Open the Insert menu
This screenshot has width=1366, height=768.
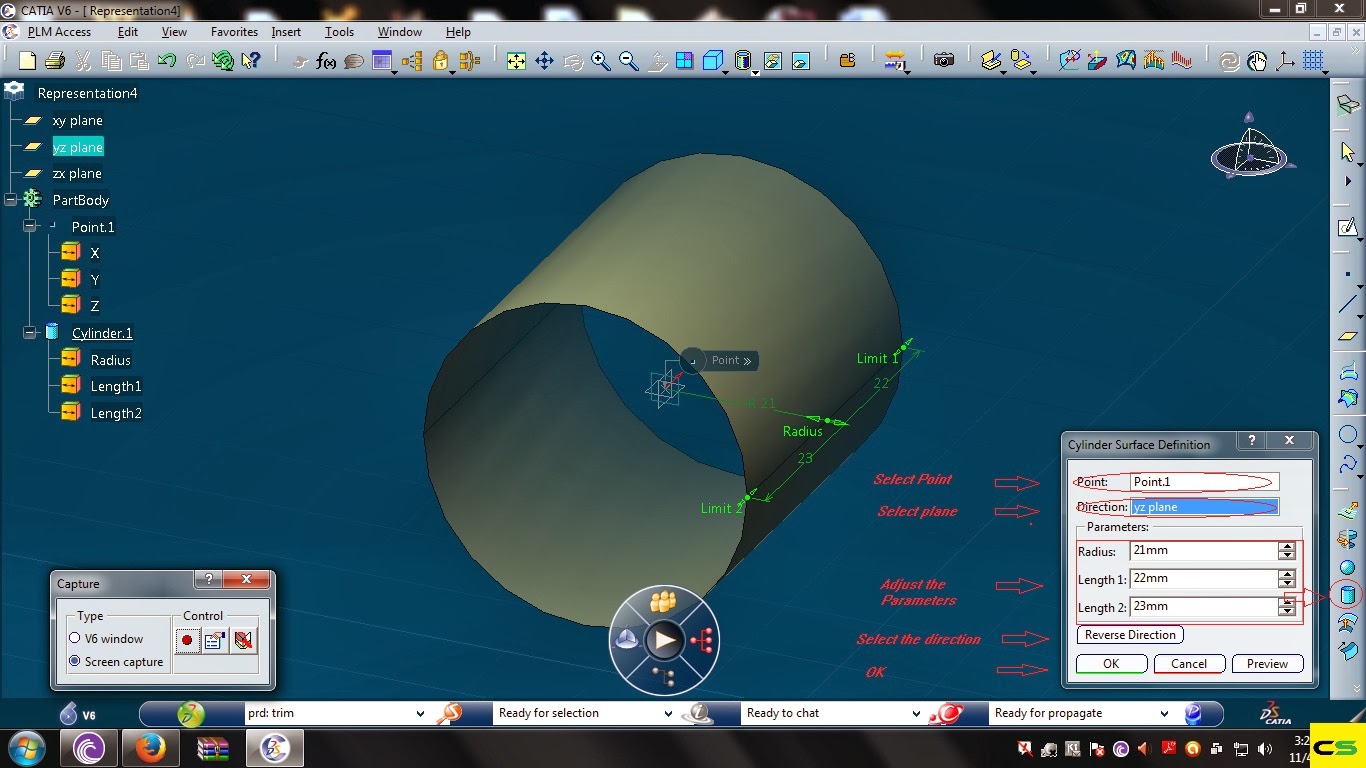[286, 32]
